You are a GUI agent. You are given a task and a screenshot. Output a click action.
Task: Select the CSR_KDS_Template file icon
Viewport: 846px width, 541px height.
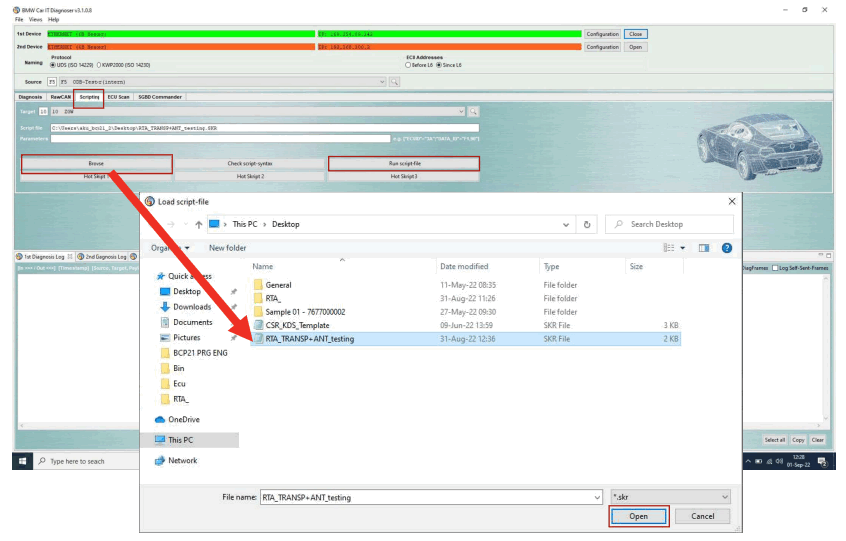[258, 325]
